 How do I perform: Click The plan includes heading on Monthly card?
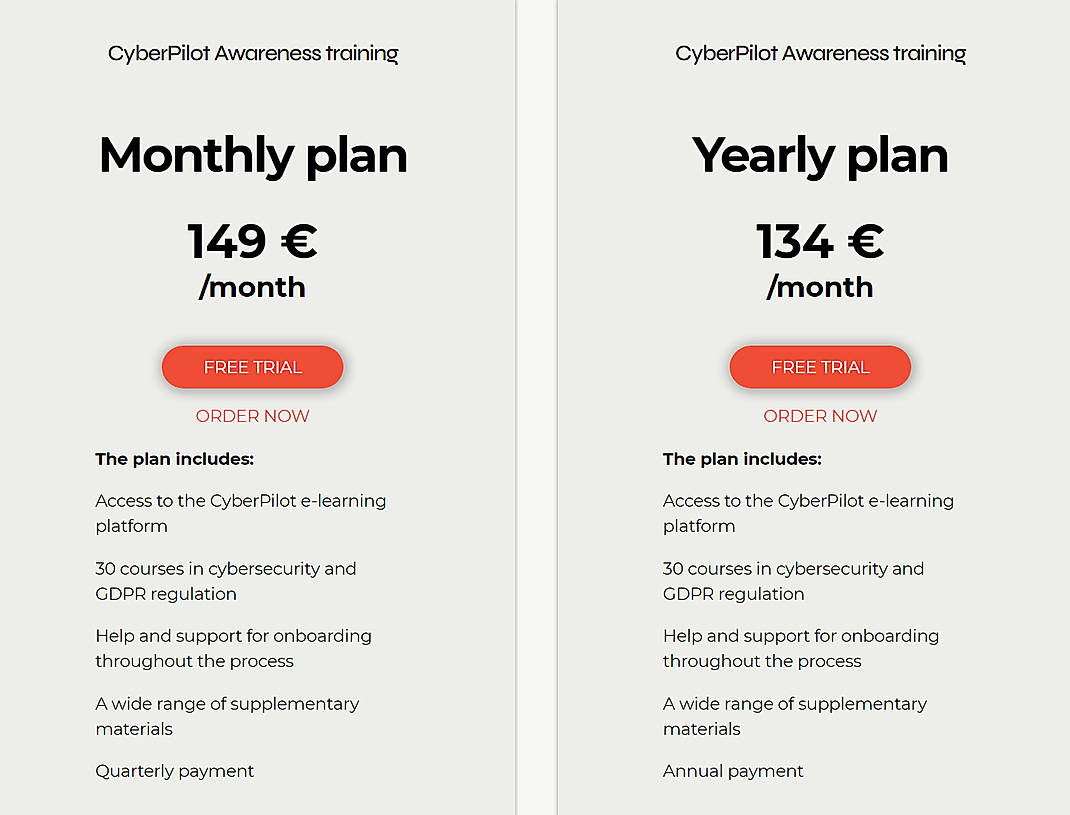click(x=174, y=459)
